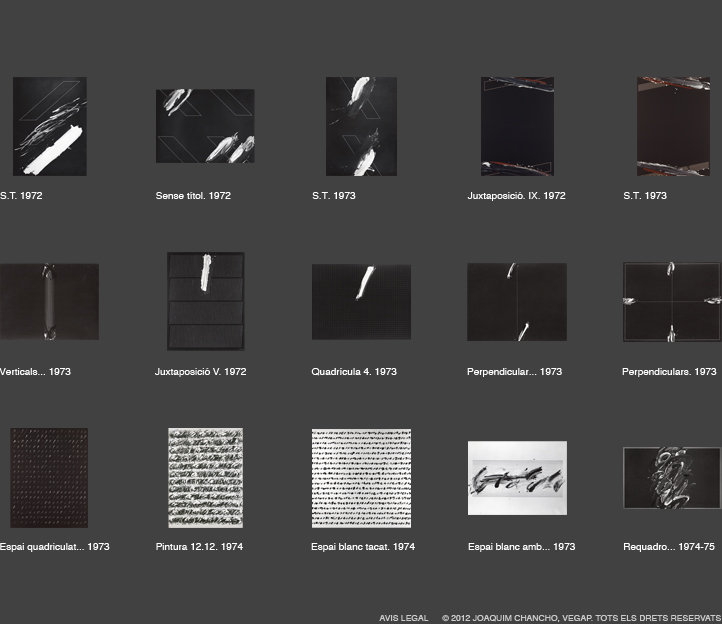Open the S.T. 1972 artwork thumbnail
The width and height of the screenshot is (722, 624).
click(x=49, y=126)
